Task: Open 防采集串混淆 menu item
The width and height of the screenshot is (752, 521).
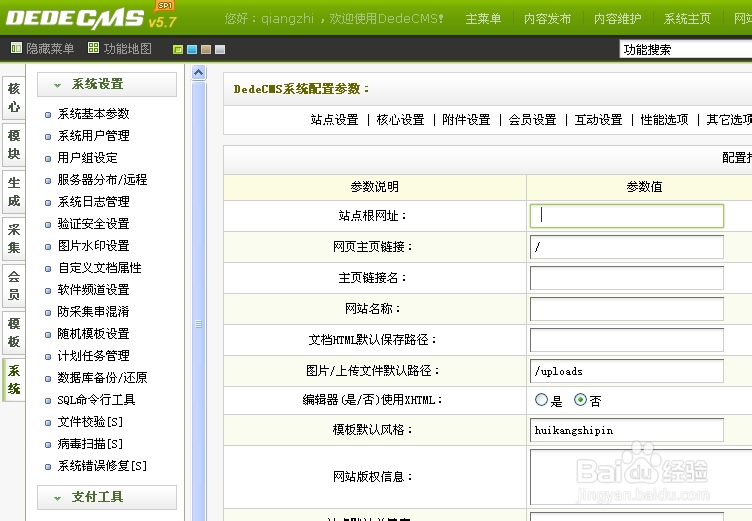Action: [x=94, y=312]
